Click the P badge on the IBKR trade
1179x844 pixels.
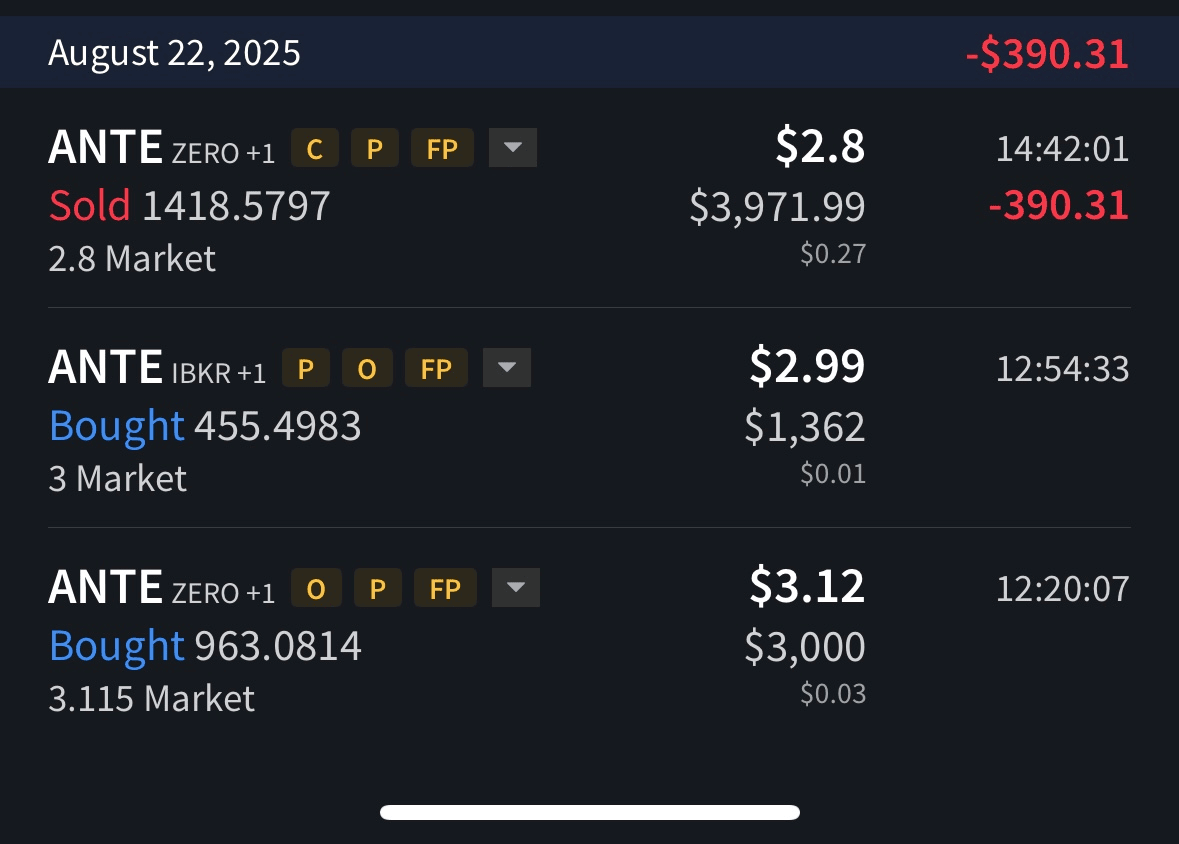tap(306, 369)
